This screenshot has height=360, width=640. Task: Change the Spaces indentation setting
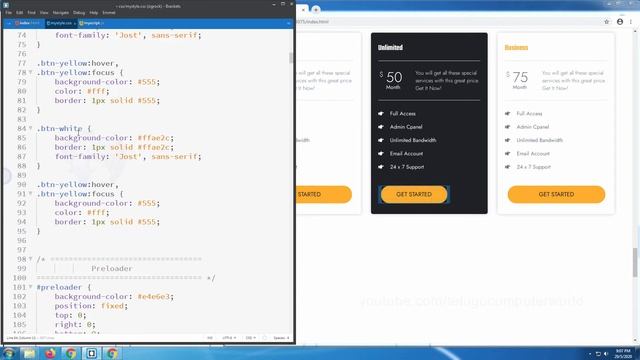click(x=281, y=338)
